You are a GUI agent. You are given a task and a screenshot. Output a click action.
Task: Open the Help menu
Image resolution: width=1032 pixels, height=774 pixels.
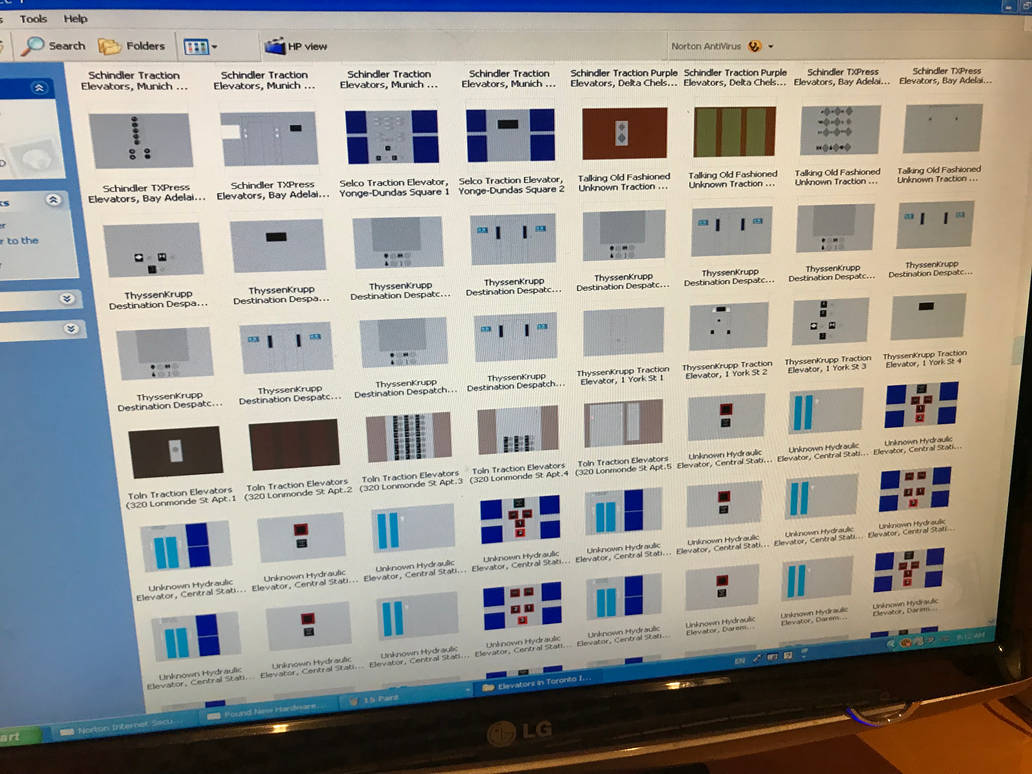click(x=75, y=18)
